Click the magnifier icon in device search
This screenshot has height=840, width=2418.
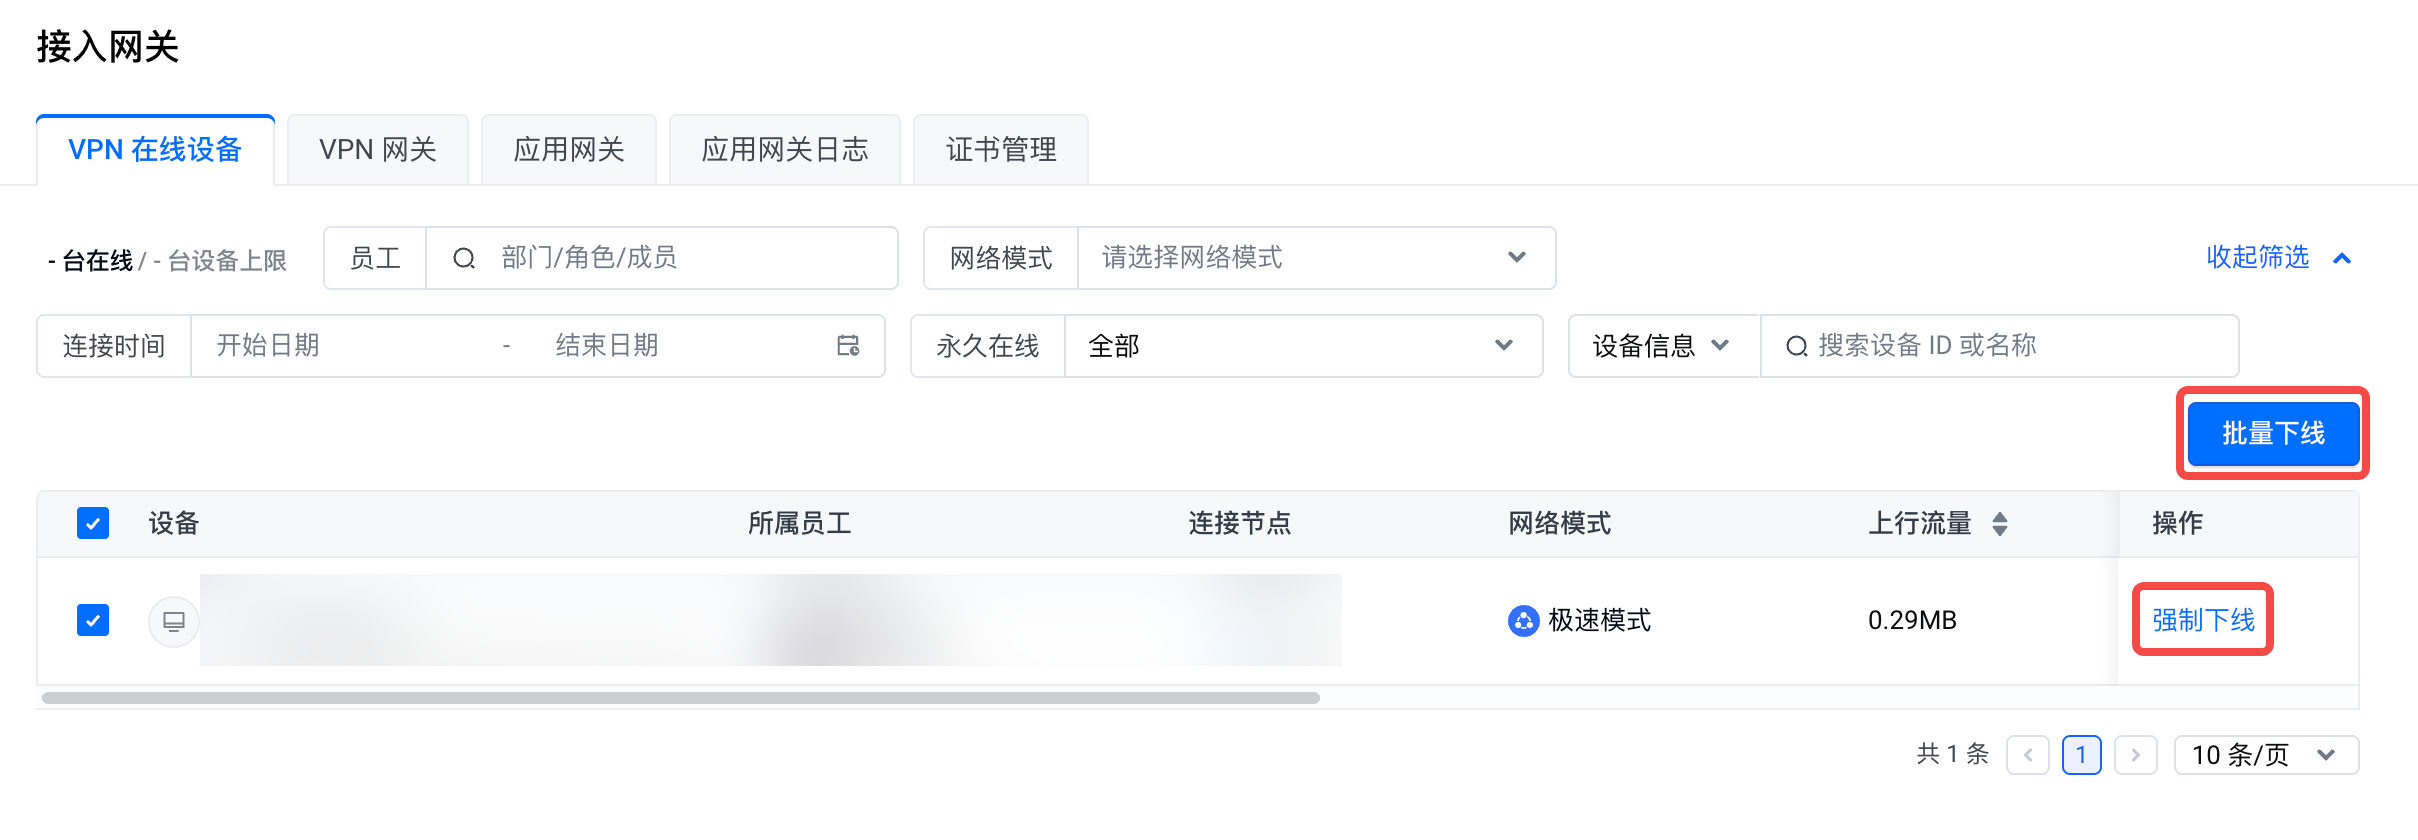[x=1796, y=346]
